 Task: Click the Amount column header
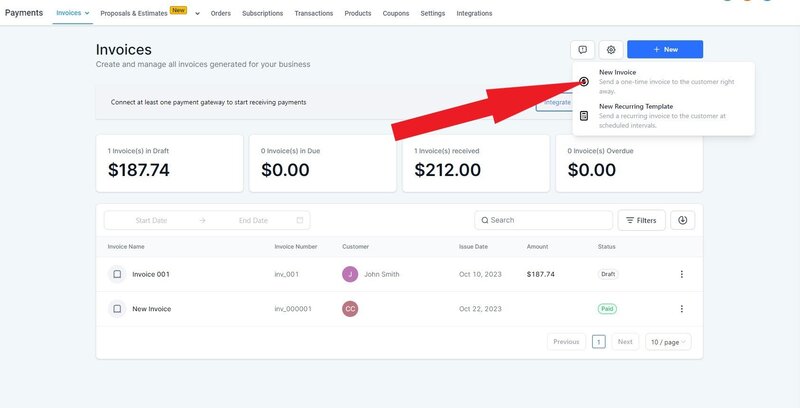[537, 247]
